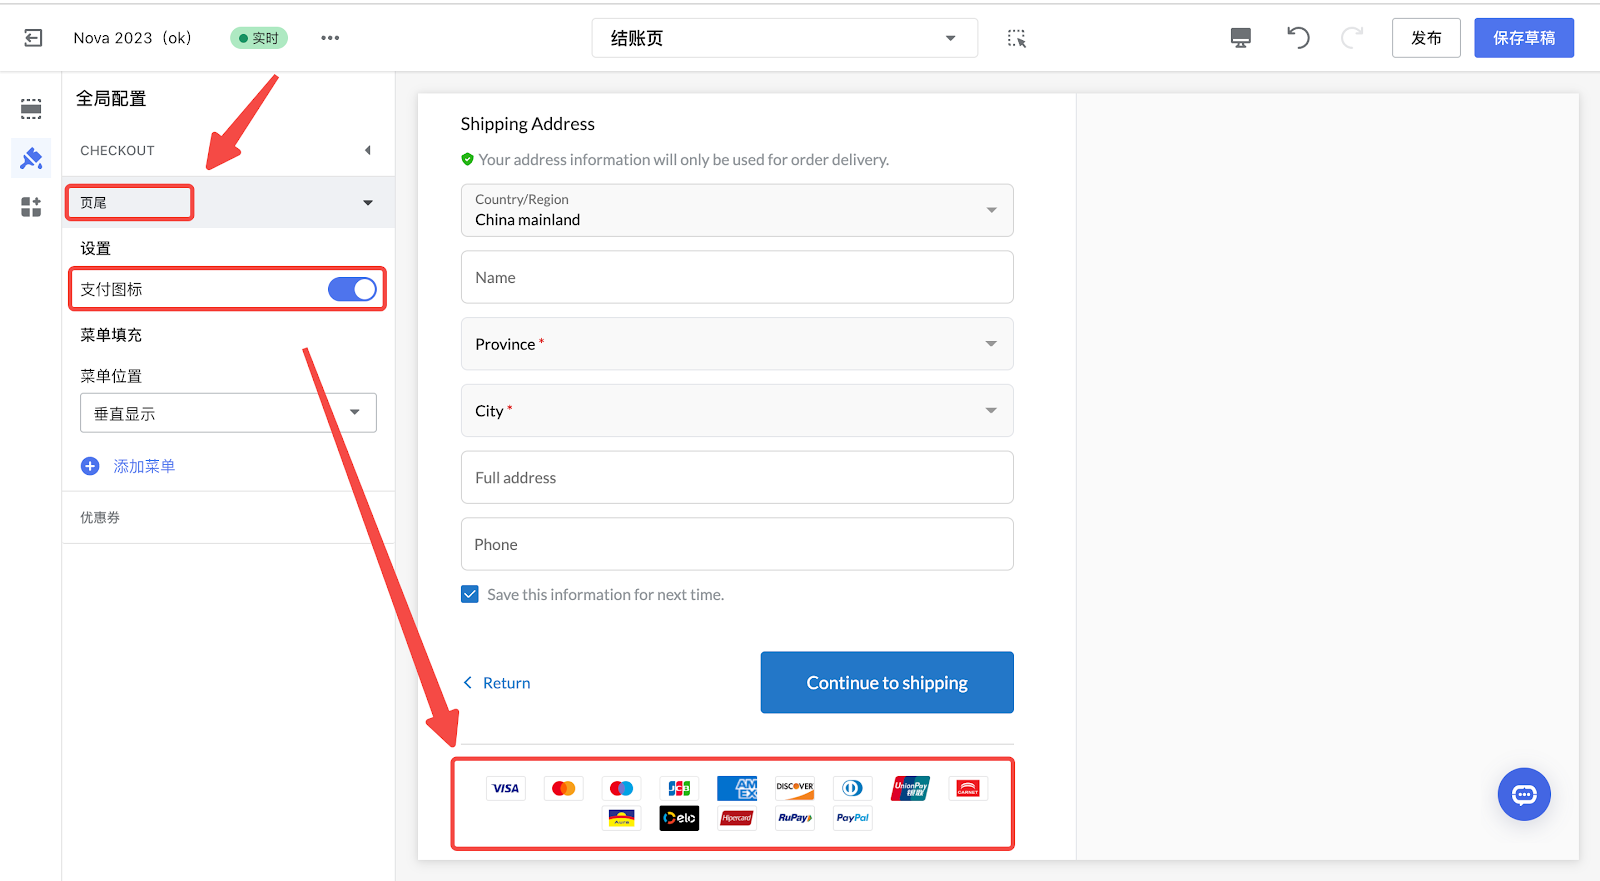The height and width of the screenshot is (881, 1600).
Task: Click the exit editor icon
Action: [33, 38]
